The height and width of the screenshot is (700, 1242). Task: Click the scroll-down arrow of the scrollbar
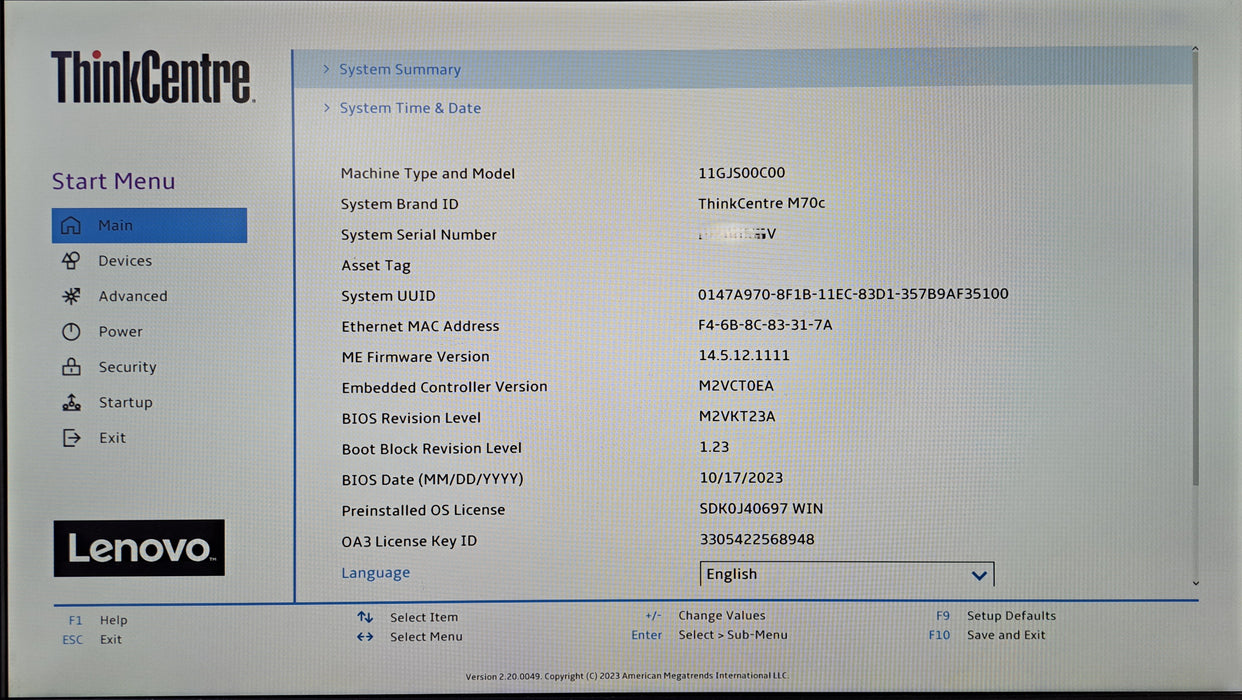[1195, 582]
